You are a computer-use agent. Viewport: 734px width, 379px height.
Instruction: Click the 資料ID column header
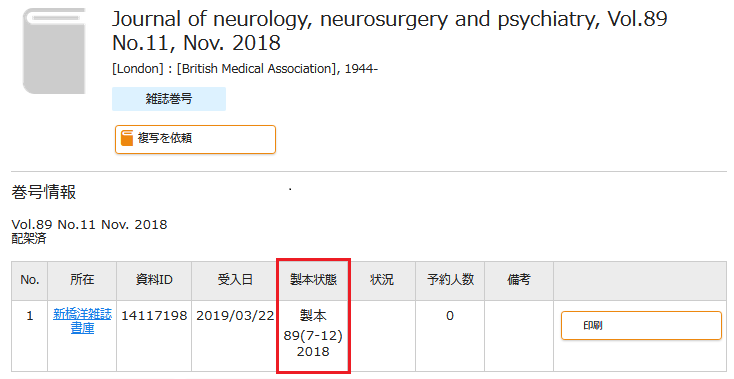click(154, 280)
